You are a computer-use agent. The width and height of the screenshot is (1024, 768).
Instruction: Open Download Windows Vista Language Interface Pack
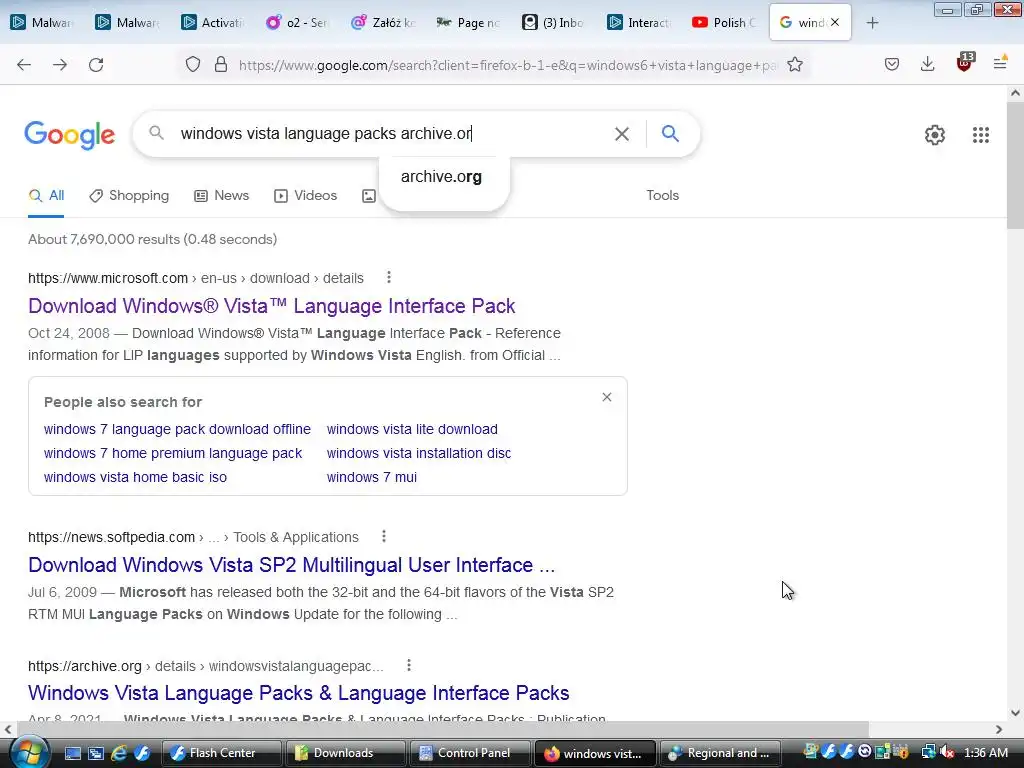(x=272, y=306)
